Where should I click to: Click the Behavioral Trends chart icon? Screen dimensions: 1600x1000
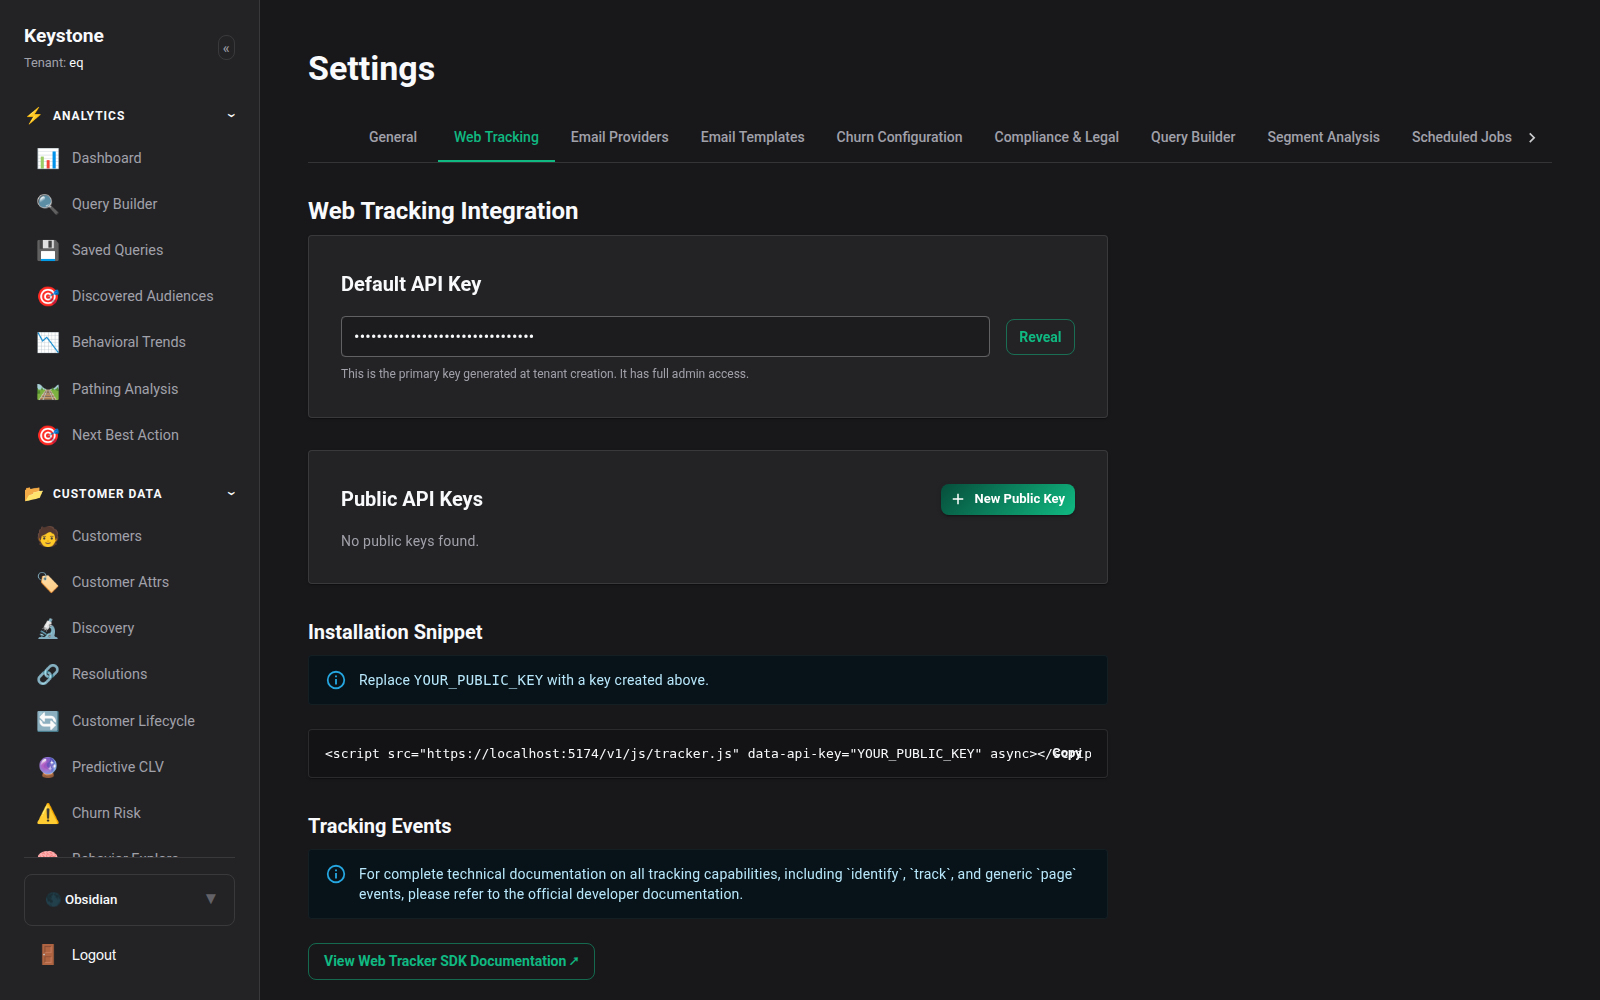click(48, 342)
